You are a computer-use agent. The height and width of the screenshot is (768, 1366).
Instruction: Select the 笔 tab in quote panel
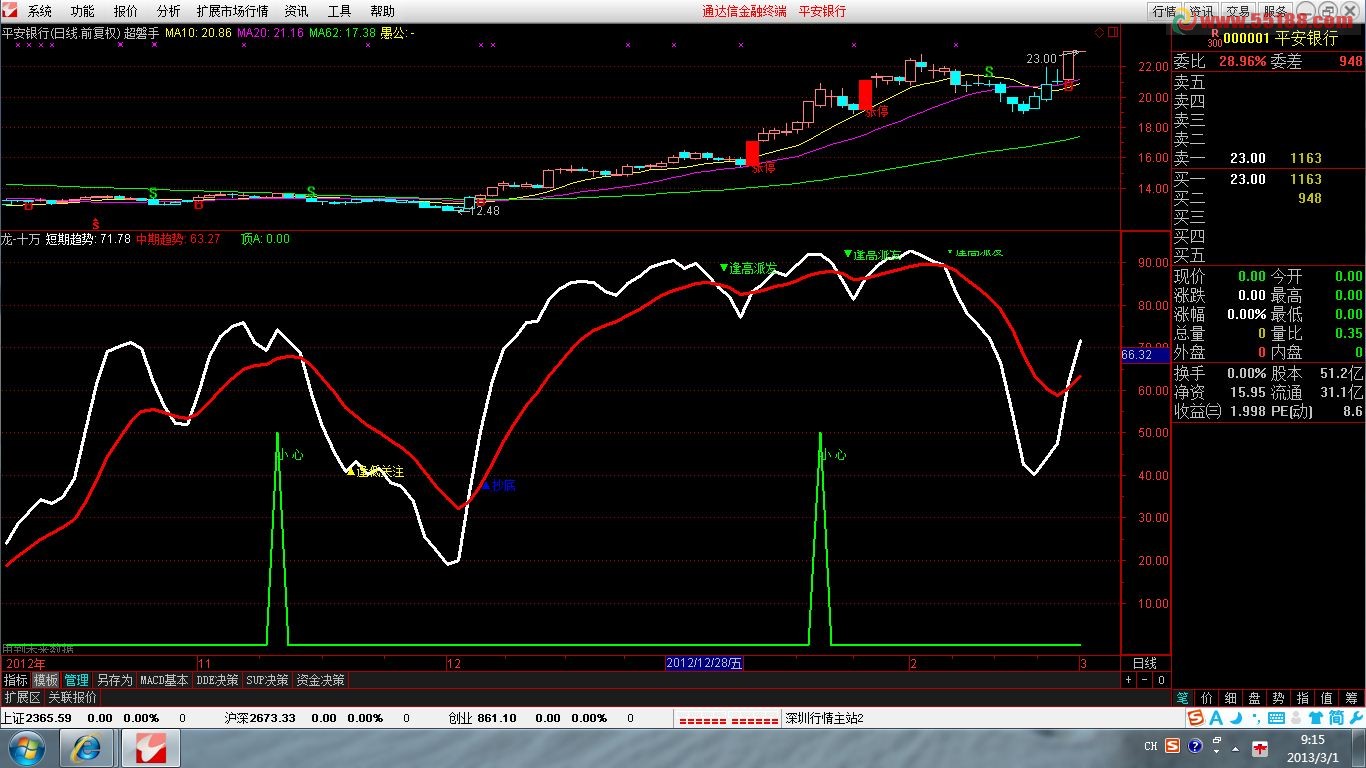(1183, 698)
